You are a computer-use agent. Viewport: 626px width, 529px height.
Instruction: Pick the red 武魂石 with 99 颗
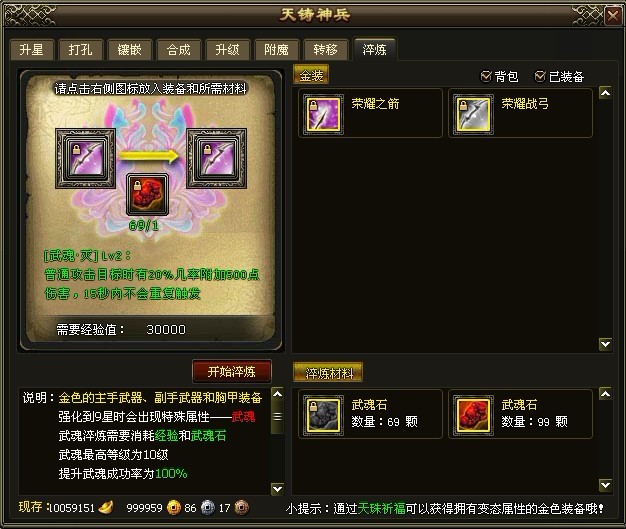473,415
